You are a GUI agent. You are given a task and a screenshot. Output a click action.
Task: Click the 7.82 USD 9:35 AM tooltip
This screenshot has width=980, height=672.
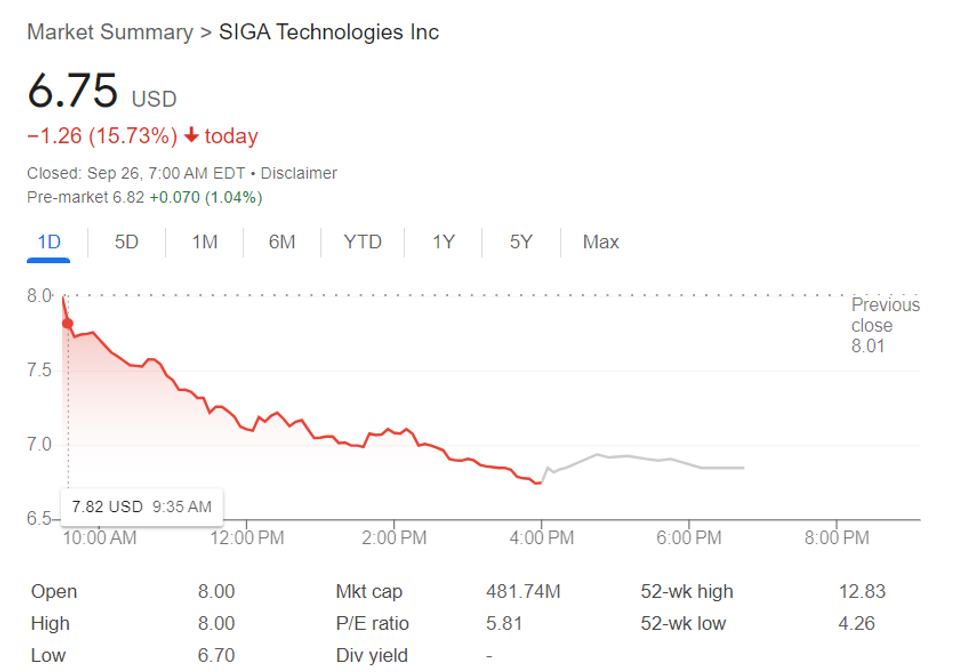(141, 507)
